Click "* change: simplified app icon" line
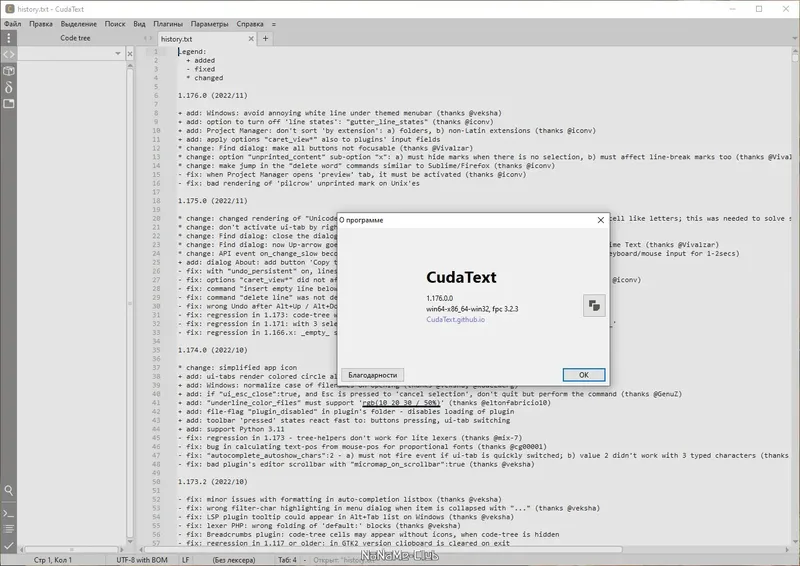This screenshot has height=566, width=800. pyautogui.click(x=237, y=367)
